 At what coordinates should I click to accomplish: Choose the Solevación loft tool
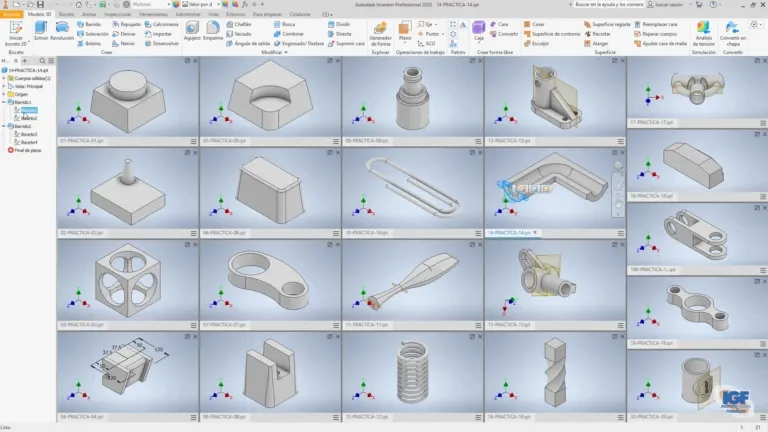coord(93,34)
